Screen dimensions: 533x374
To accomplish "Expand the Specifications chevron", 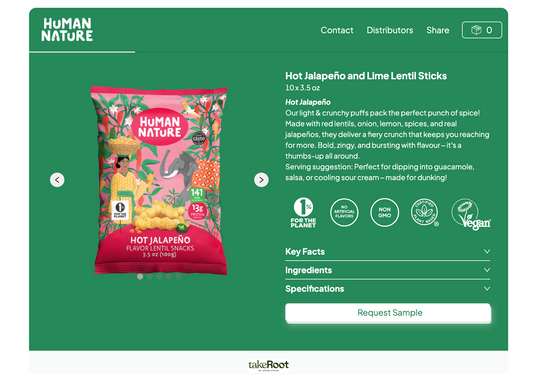I will (487, 288).
